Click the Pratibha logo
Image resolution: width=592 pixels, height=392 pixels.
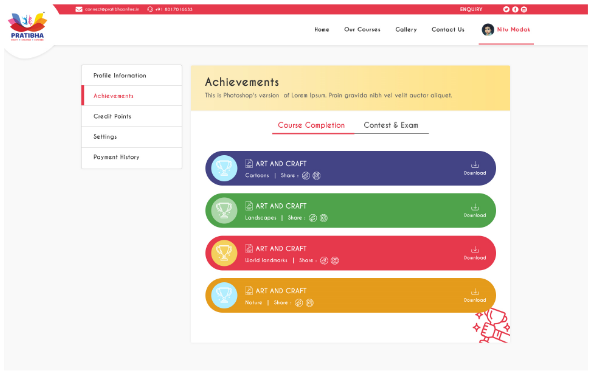pyautogui.click(x=27, y=26)
